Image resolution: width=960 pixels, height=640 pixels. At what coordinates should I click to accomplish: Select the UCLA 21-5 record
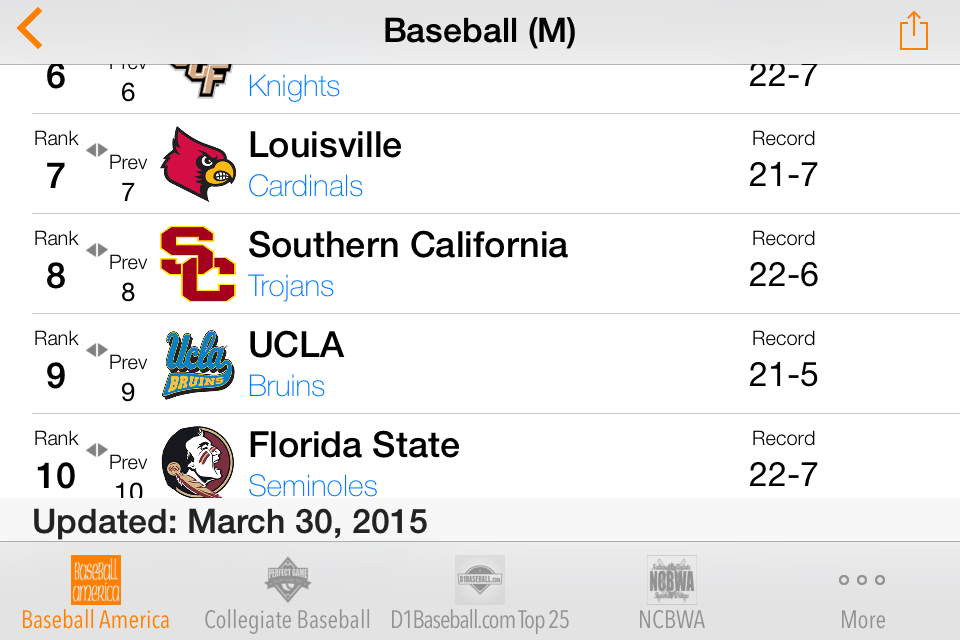click(783, 374)
